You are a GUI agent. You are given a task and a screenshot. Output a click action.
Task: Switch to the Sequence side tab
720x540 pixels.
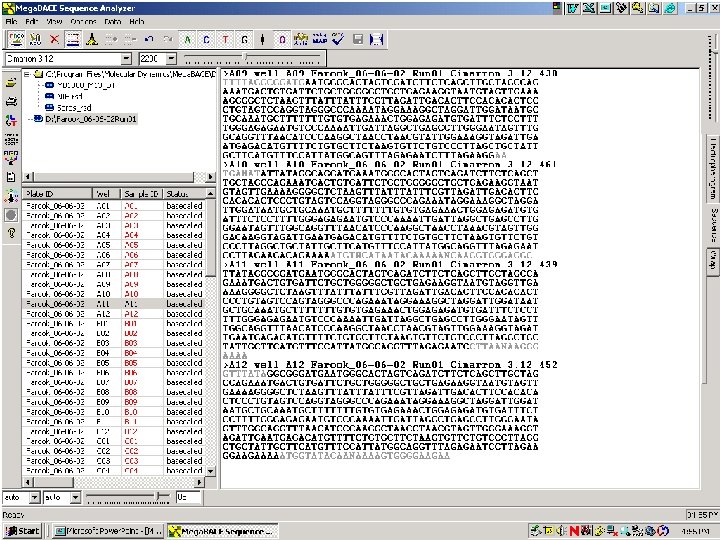[x=713, y=225]
